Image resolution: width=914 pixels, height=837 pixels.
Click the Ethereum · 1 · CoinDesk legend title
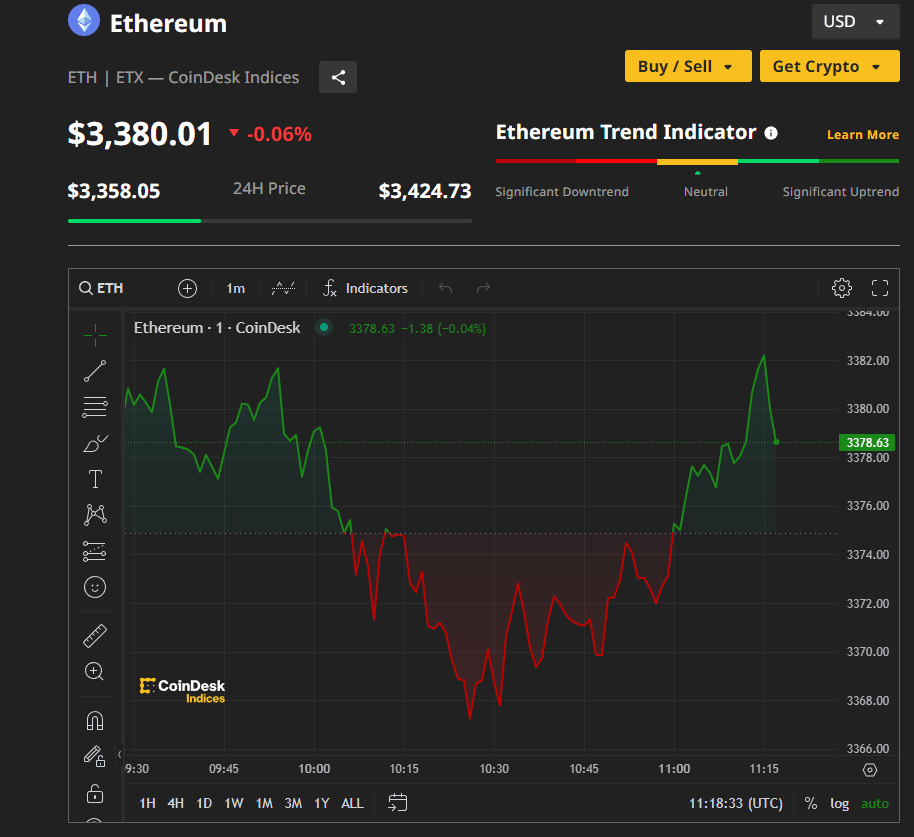coord(217,328)
